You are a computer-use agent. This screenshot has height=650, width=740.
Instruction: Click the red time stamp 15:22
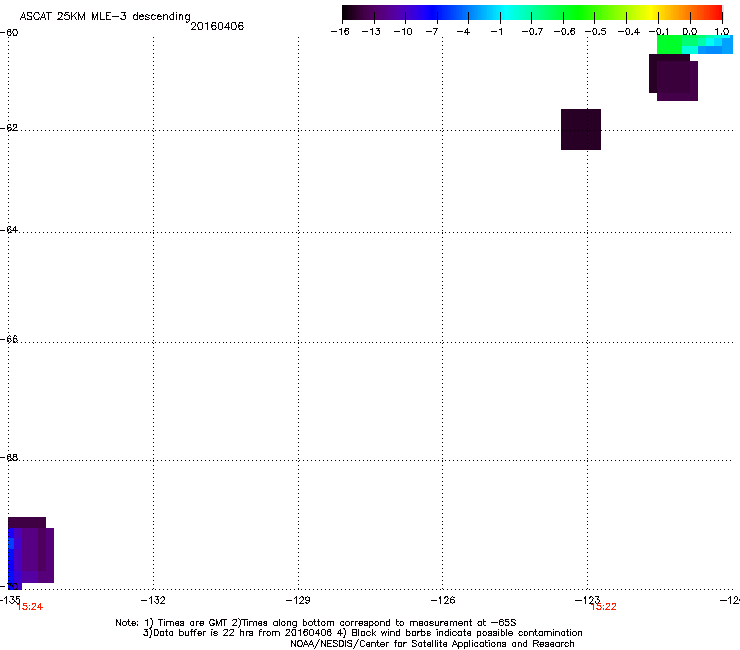[604, 607]
